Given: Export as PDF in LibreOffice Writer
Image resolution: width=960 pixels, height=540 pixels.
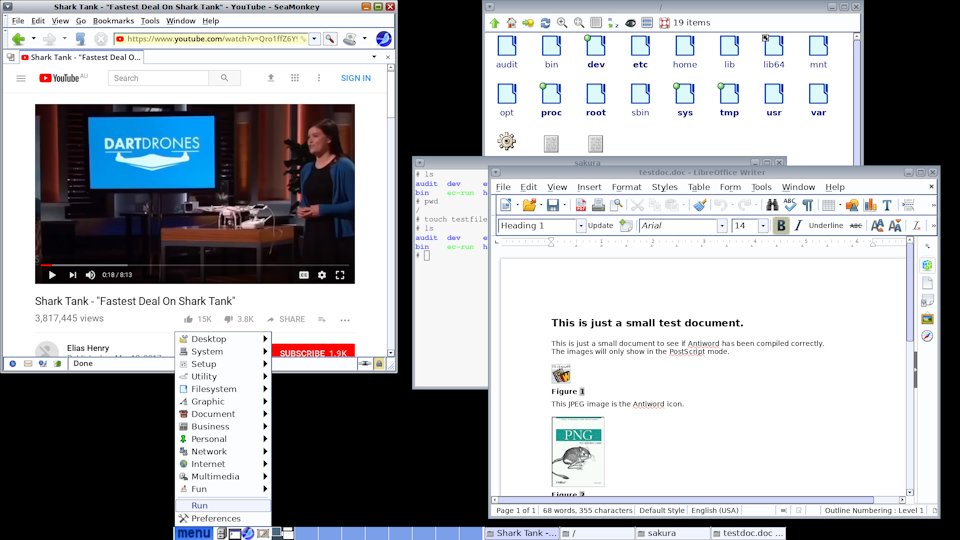Looking at the screenshot, I should point(581,205).
